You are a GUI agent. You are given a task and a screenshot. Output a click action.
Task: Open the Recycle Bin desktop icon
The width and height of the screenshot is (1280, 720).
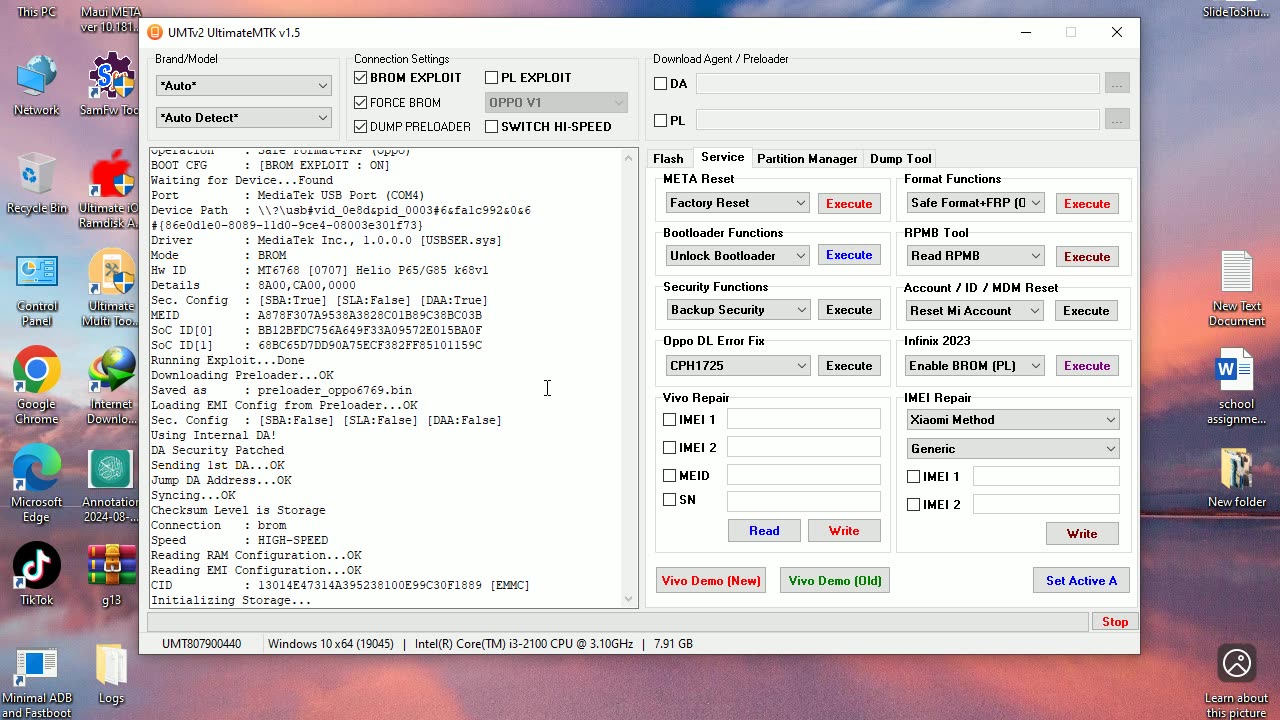pos(36,184)
